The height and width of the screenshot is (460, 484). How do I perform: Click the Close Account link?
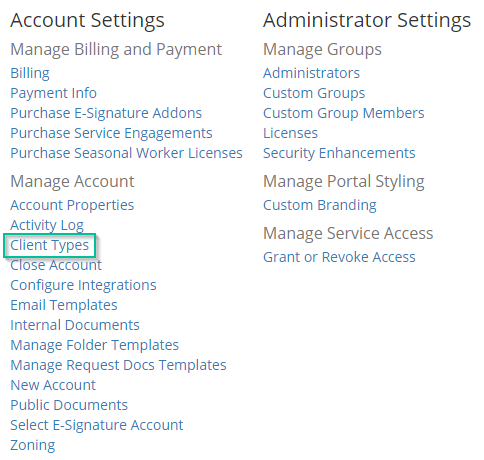tap(56, 265)
